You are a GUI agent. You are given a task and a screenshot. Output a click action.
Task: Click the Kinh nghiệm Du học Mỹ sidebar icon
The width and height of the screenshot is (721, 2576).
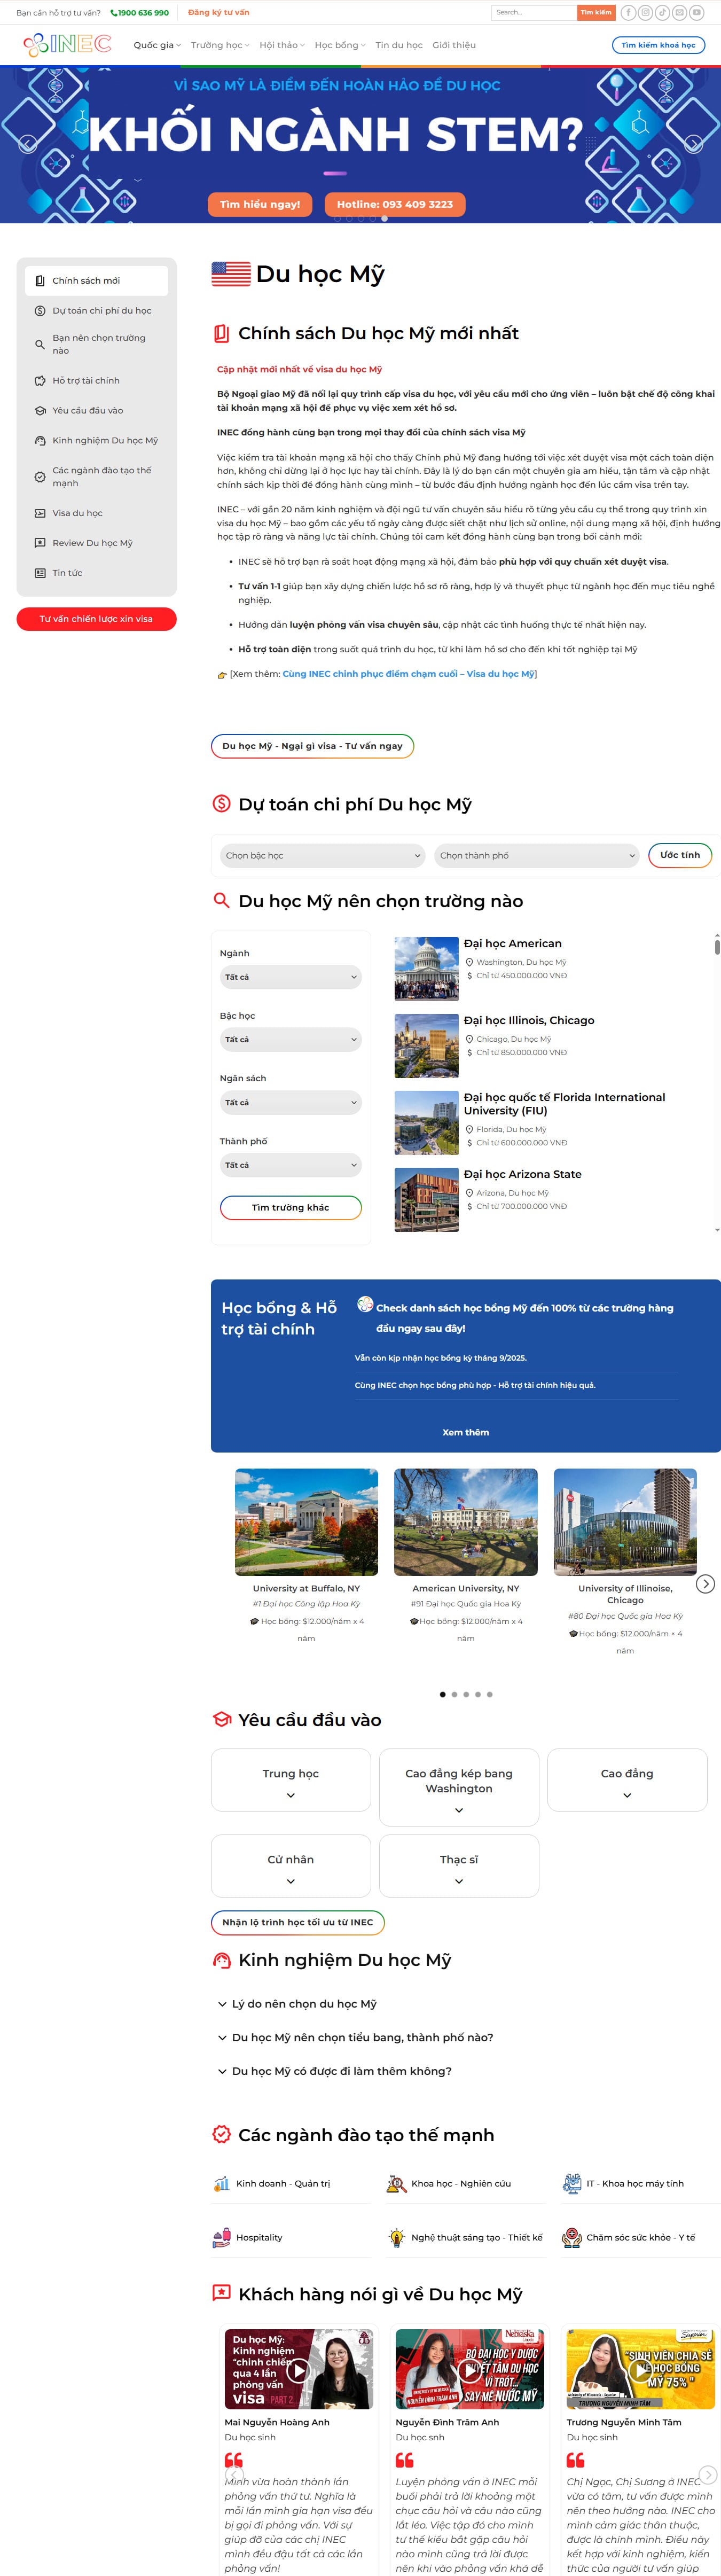click(x=40, y=441)
